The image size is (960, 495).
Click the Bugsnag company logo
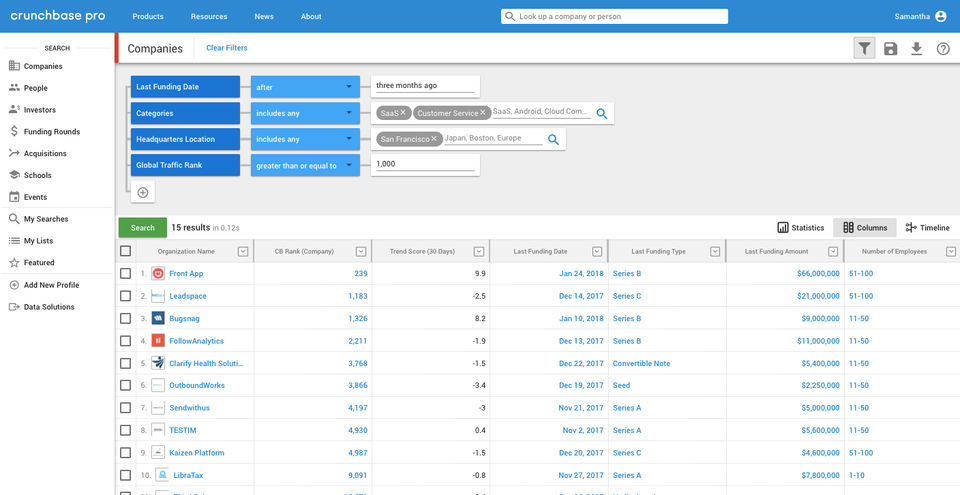tap(158, 319)
